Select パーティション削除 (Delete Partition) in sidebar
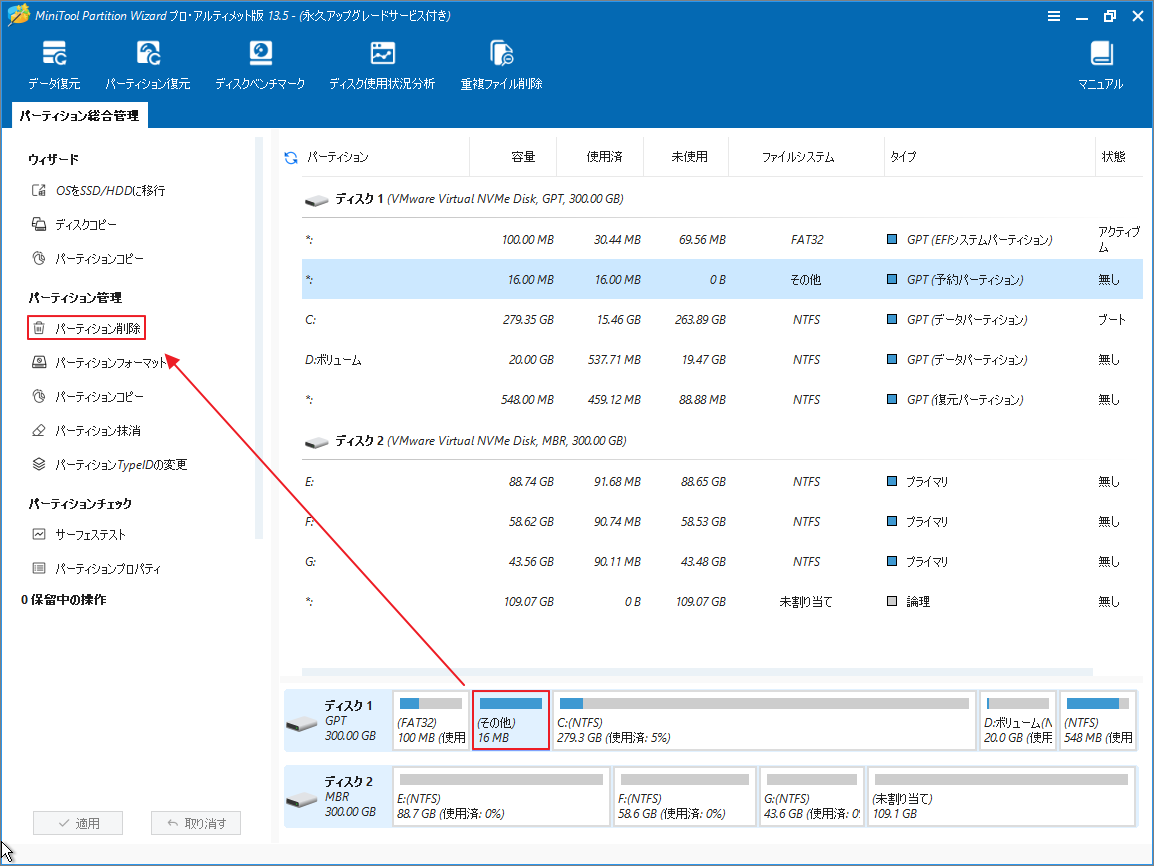This screenshot has height=866, width=1154. (90, 327)
